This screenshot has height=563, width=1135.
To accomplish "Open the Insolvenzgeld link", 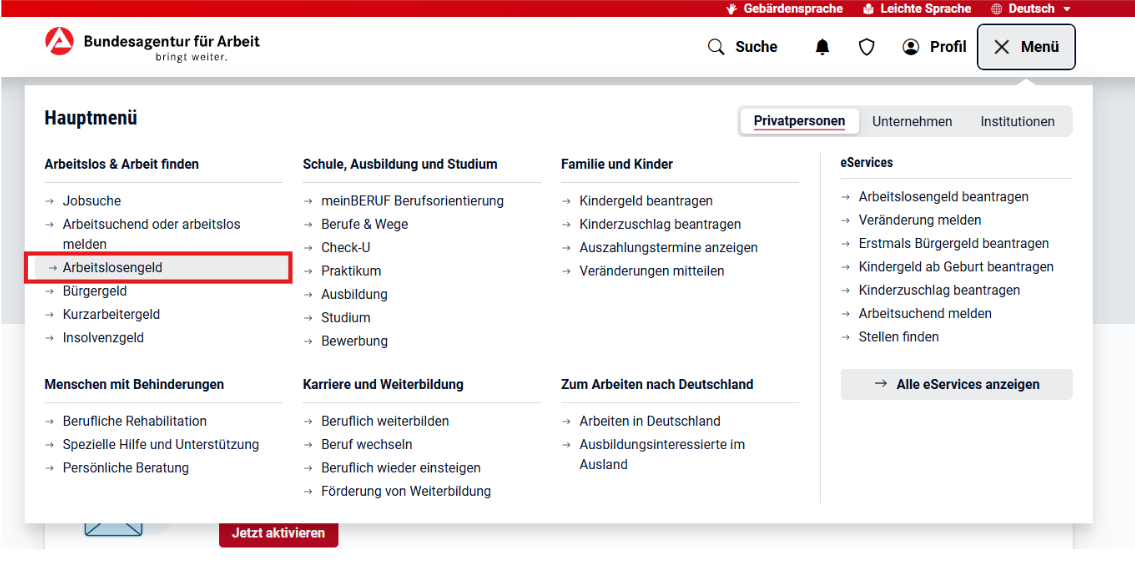I will pyautogui.click(x=103, y=337).
